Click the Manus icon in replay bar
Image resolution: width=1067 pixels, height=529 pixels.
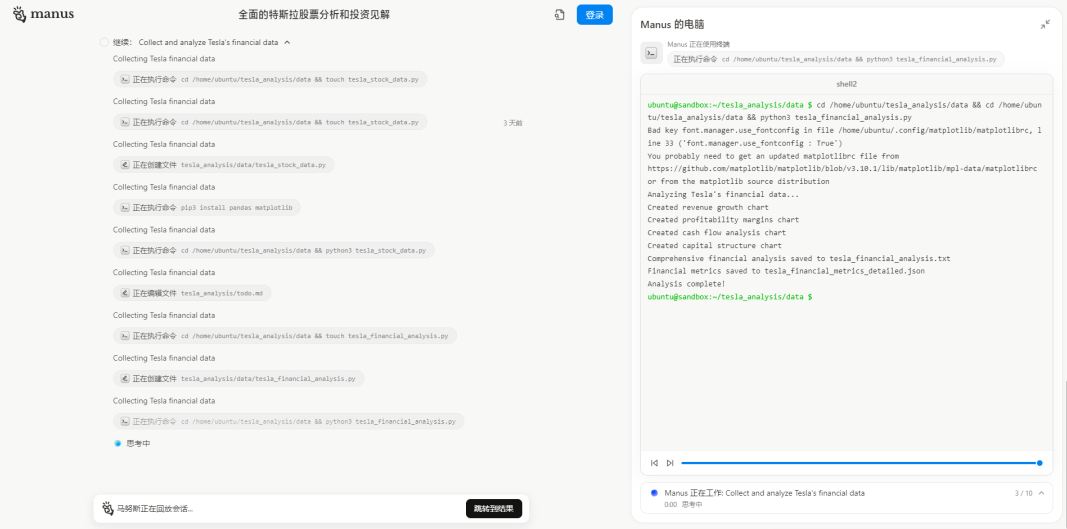(x=108, y=509)
